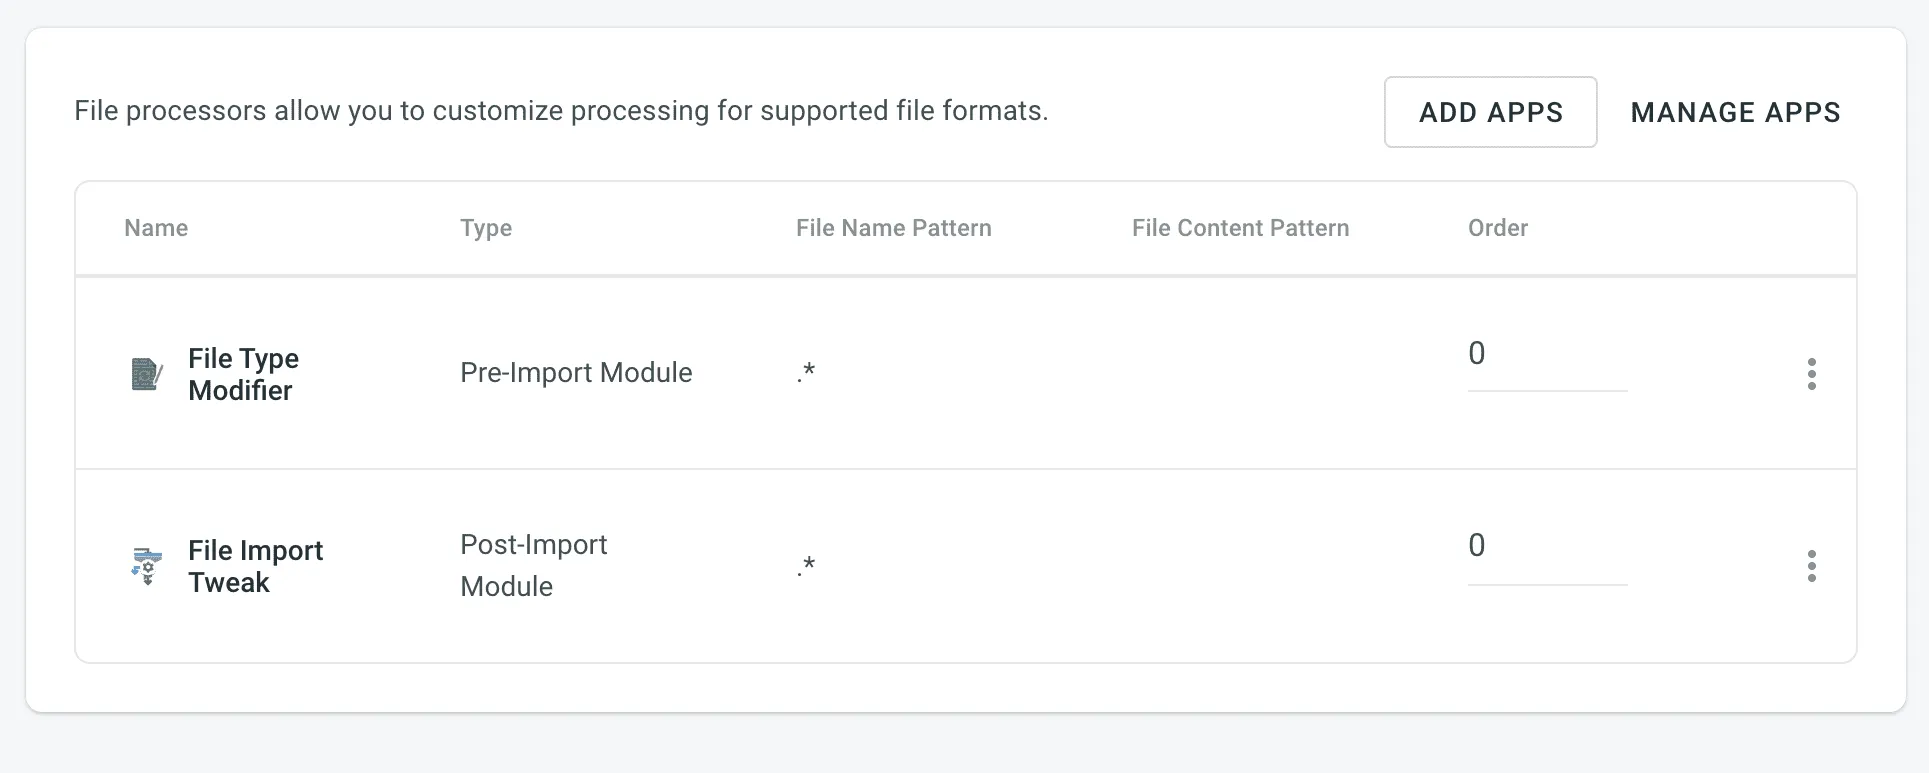Edit Order field for File Type Modifier
1929x773 pixels.
tap(1546, 354)
